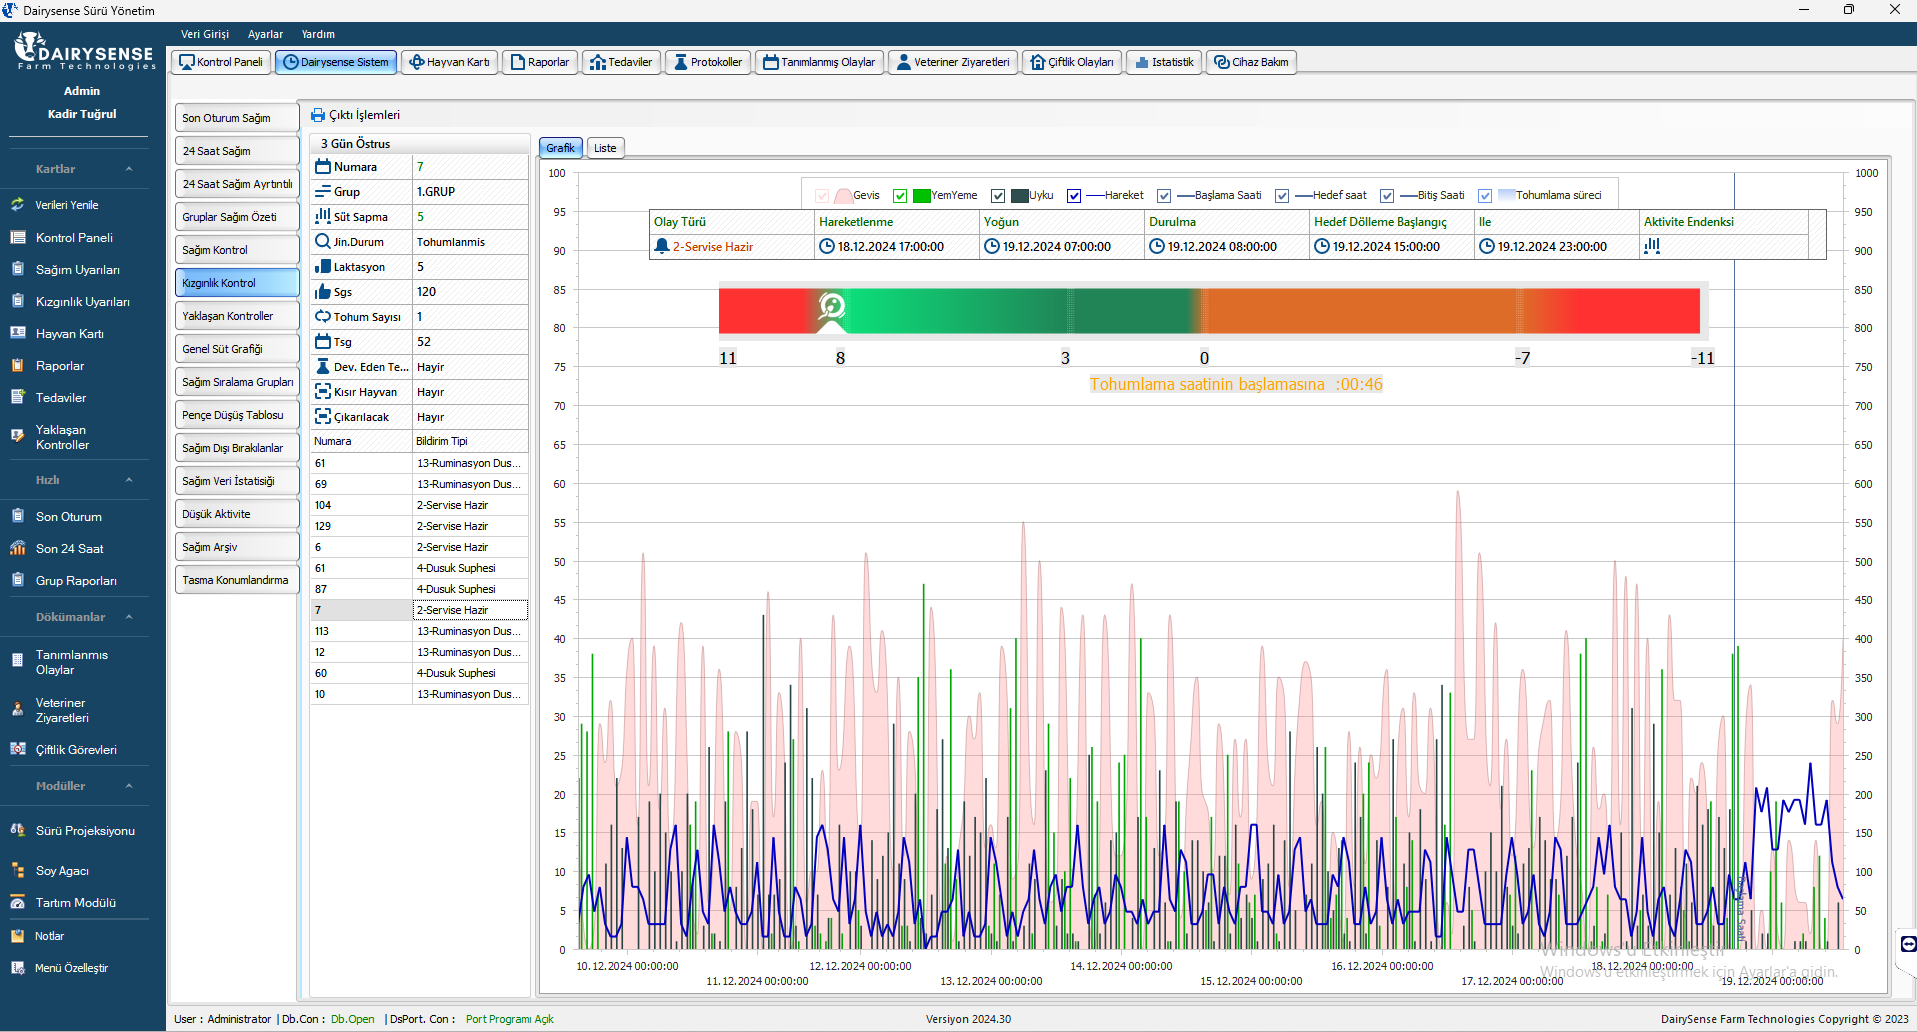Open Kızgınlık Uyarıları sidebar icon

[x=17, y=301]
